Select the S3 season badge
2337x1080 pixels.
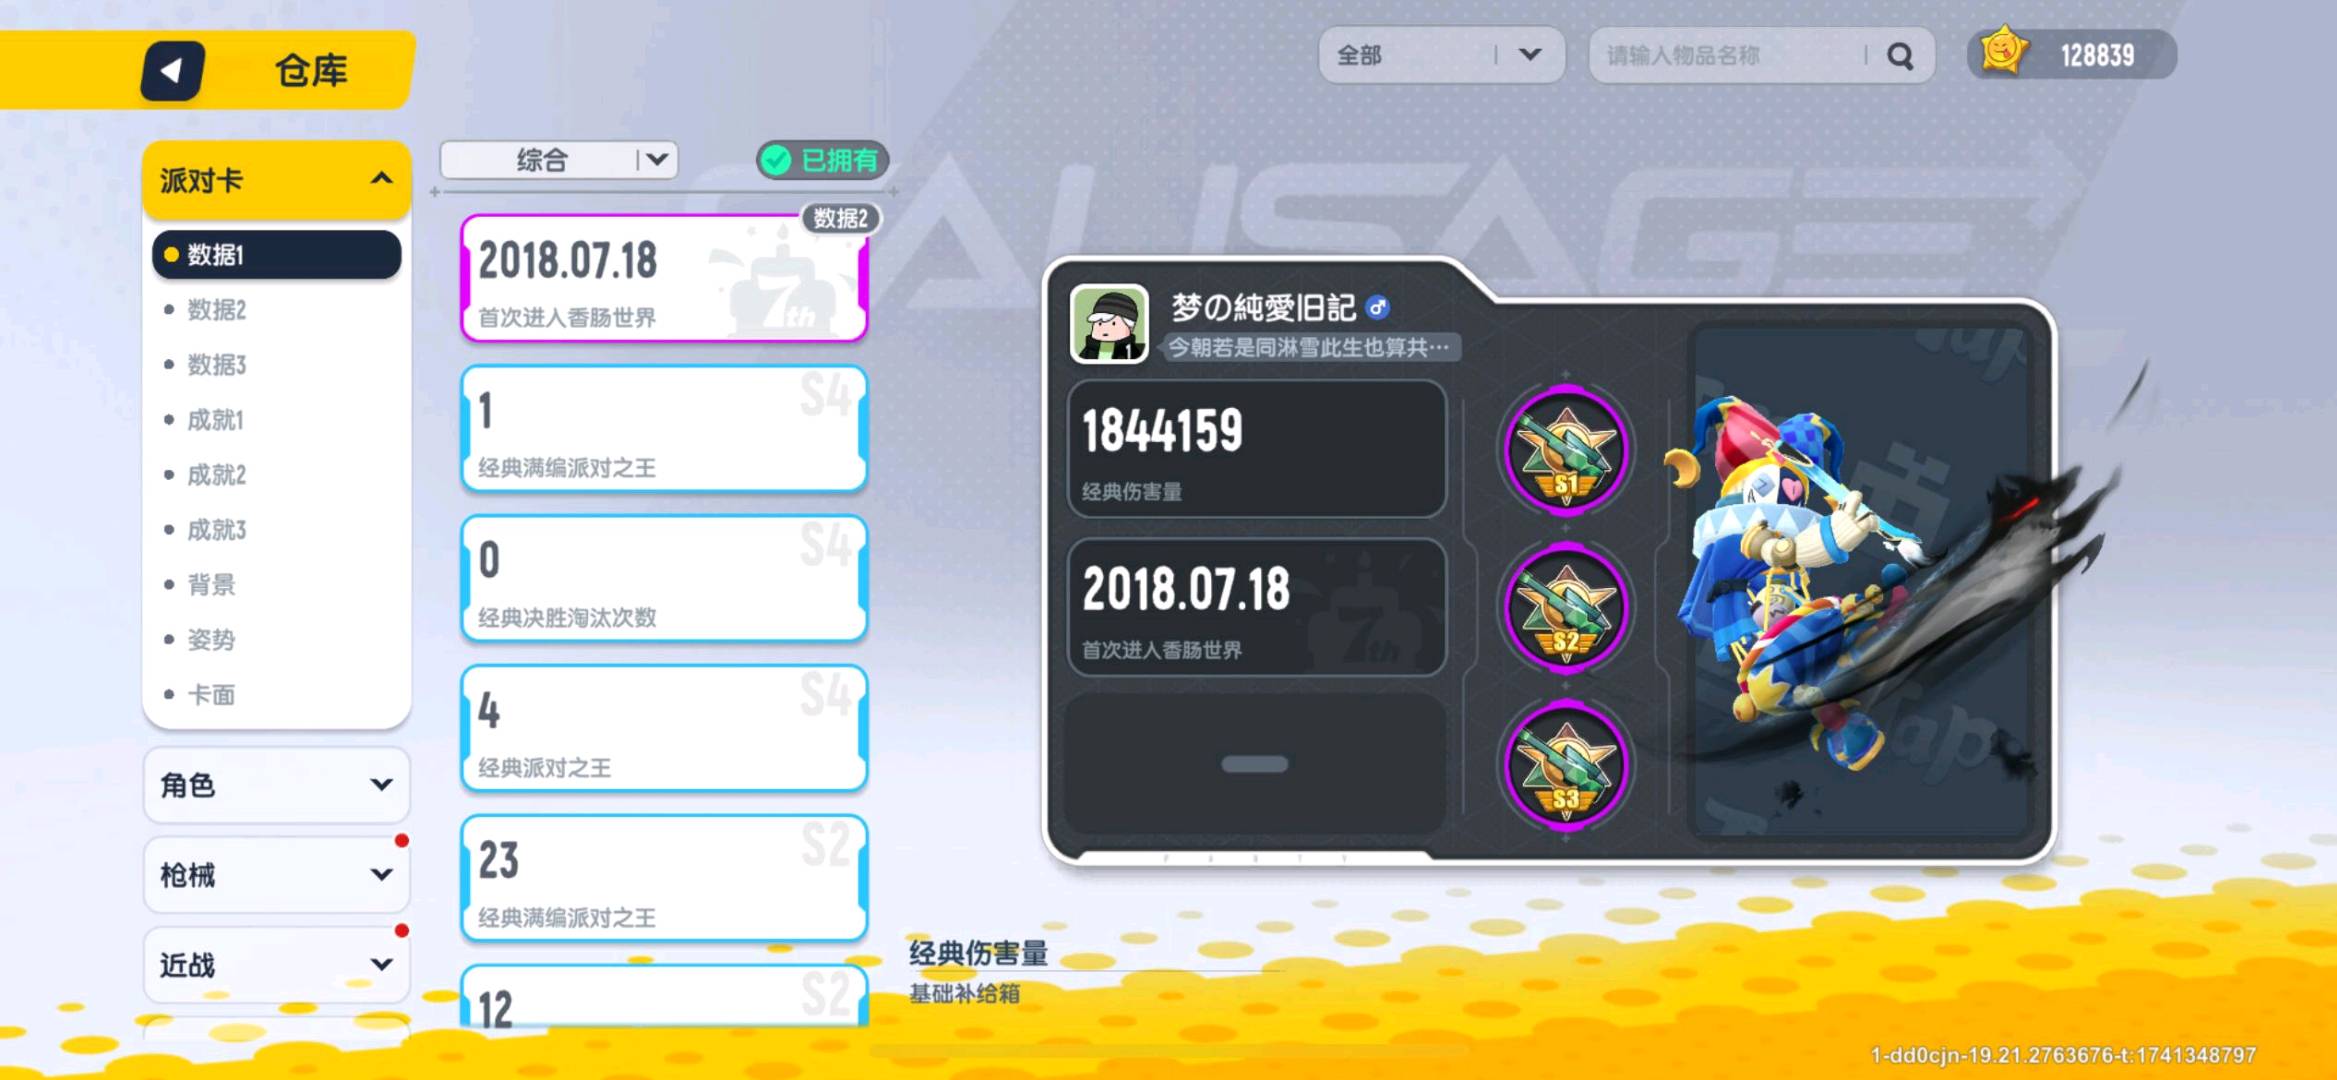1566,767
